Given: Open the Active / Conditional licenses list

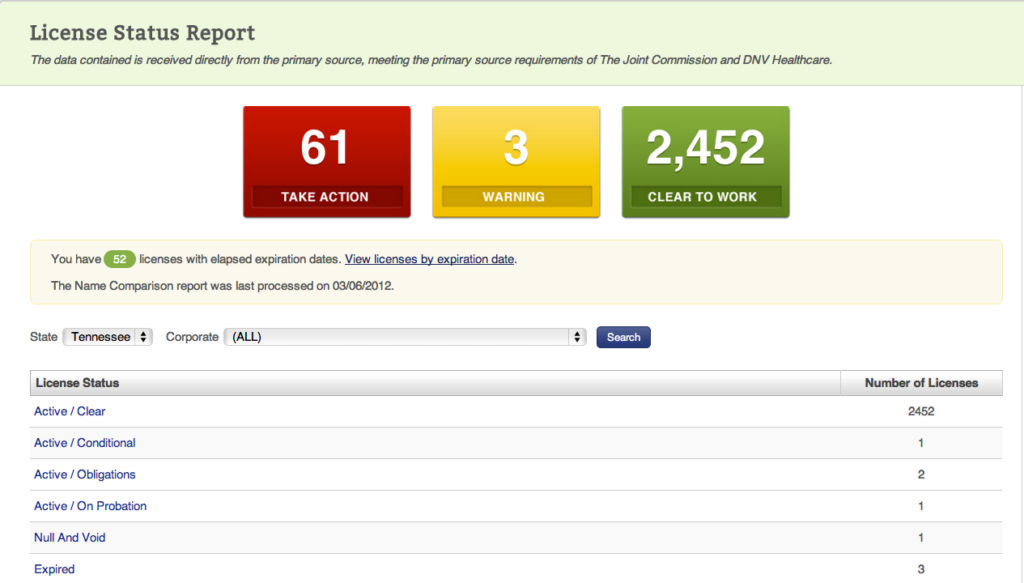Looking at the screenshot, I should point(84,443).
